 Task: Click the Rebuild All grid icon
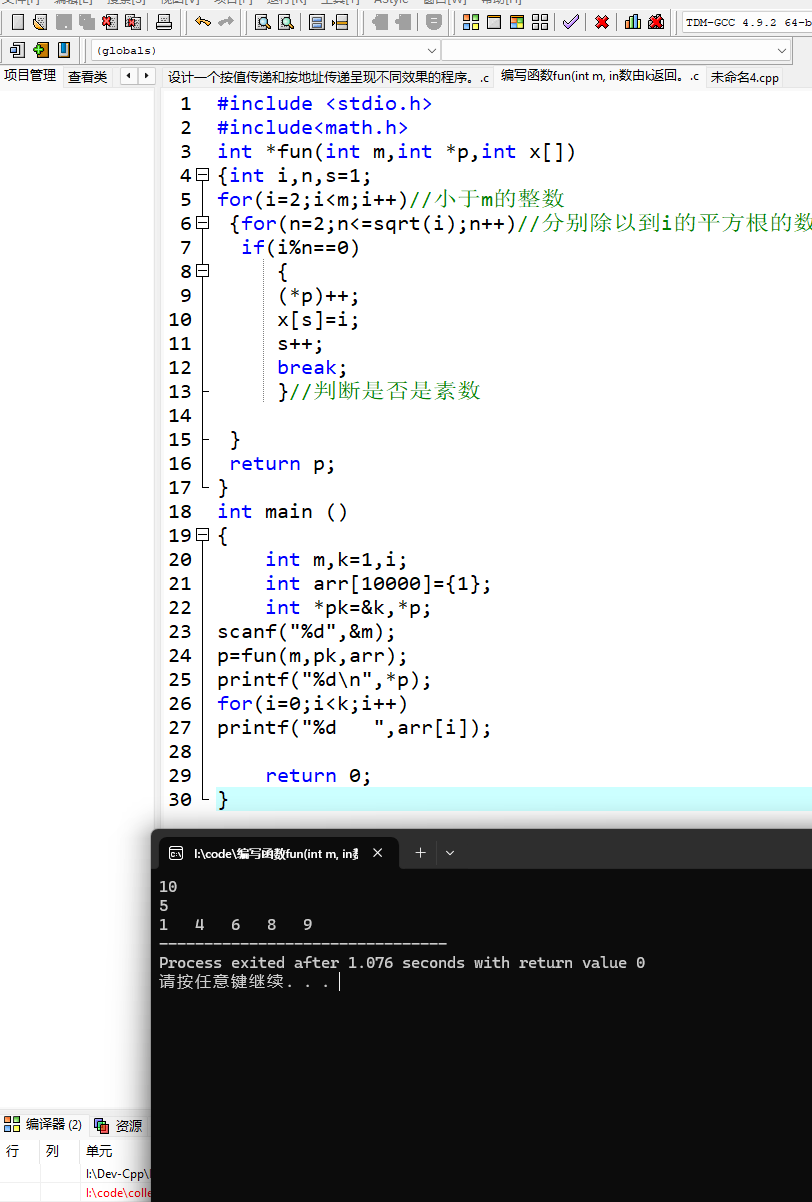(x=540, y=22)
